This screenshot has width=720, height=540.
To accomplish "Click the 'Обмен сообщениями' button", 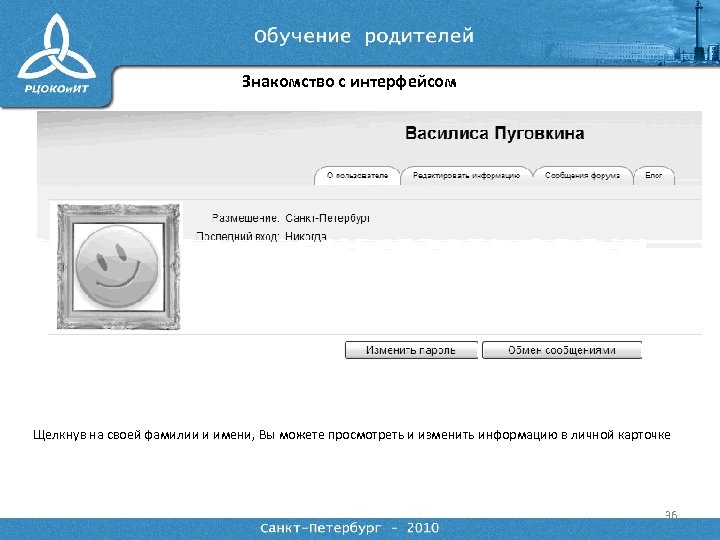I will pyautogui.click(x=562, y=350).
